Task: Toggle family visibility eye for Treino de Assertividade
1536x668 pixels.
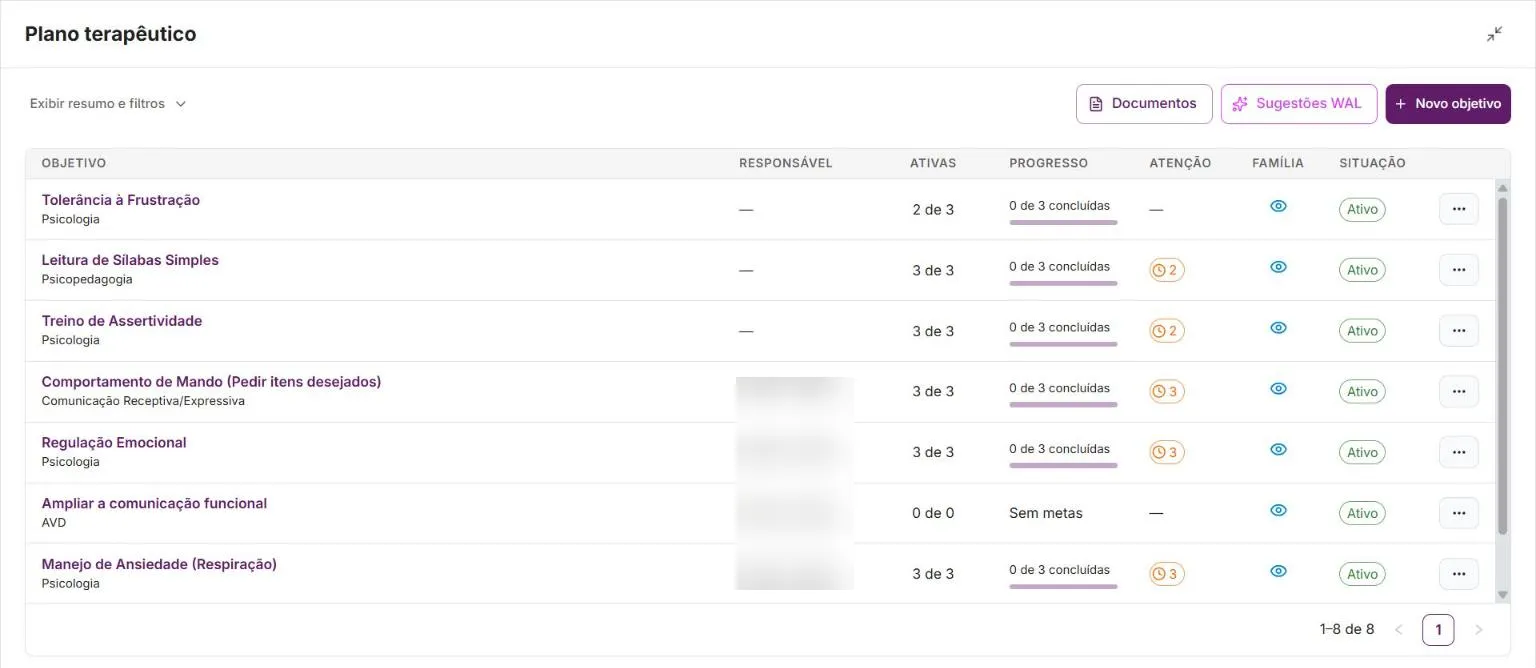Action: pyautogui.click(x=1278, y=328)
